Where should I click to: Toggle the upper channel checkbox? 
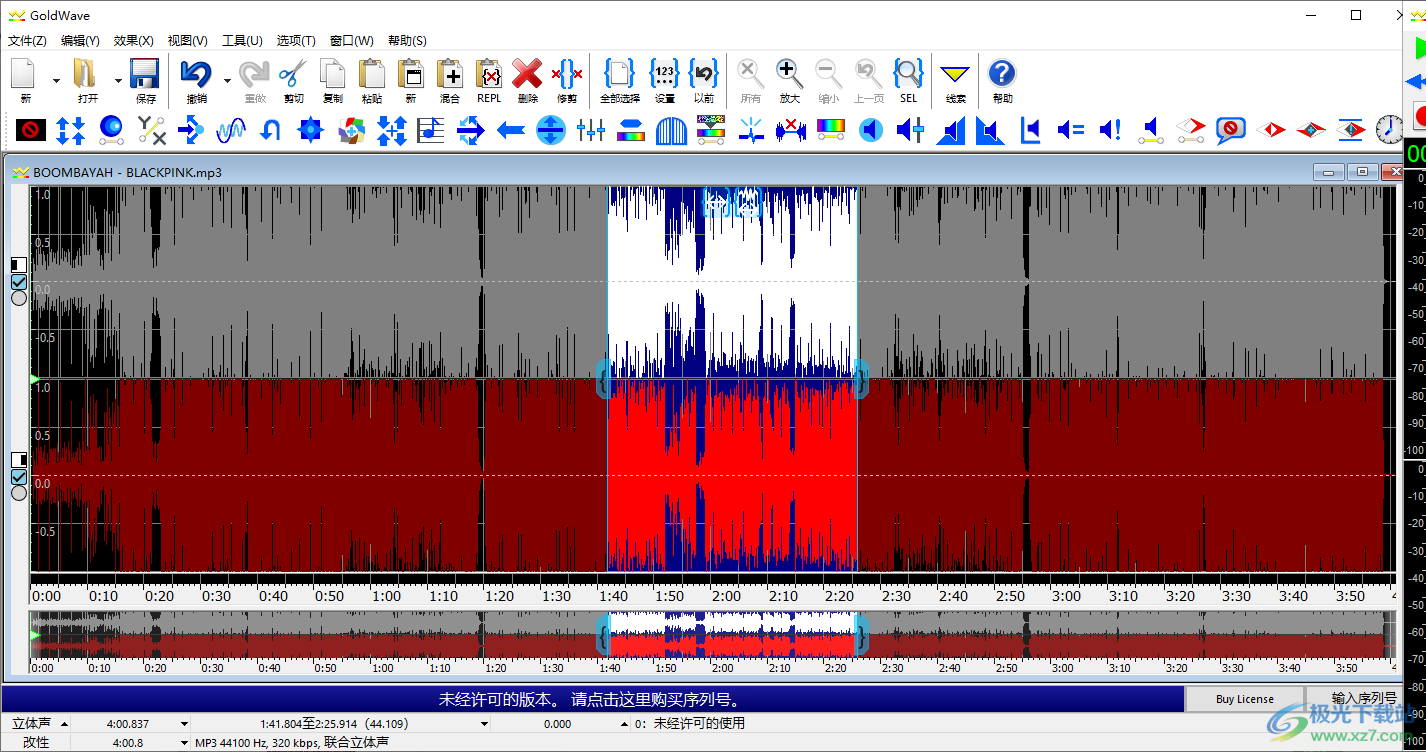click(19, 282)
